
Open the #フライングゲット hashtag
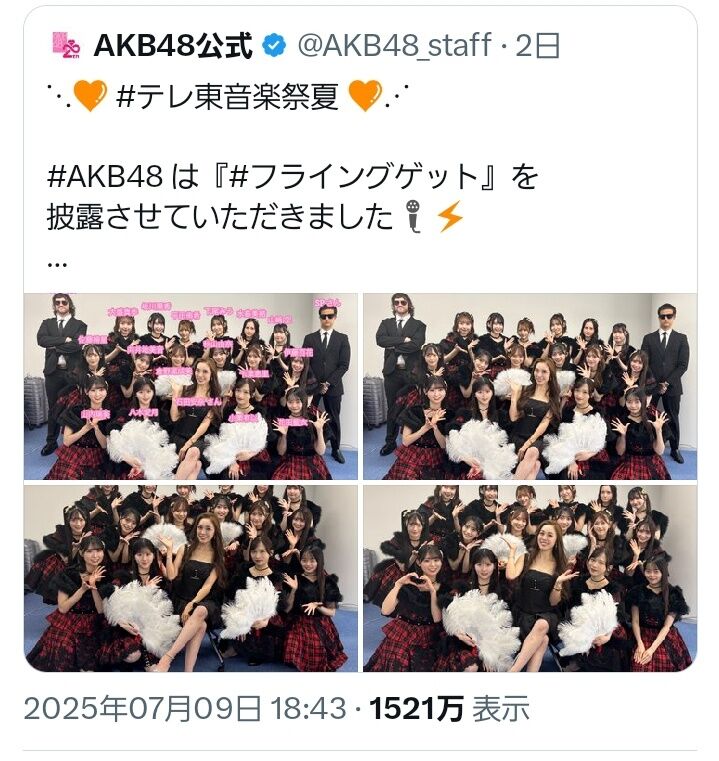354,176
